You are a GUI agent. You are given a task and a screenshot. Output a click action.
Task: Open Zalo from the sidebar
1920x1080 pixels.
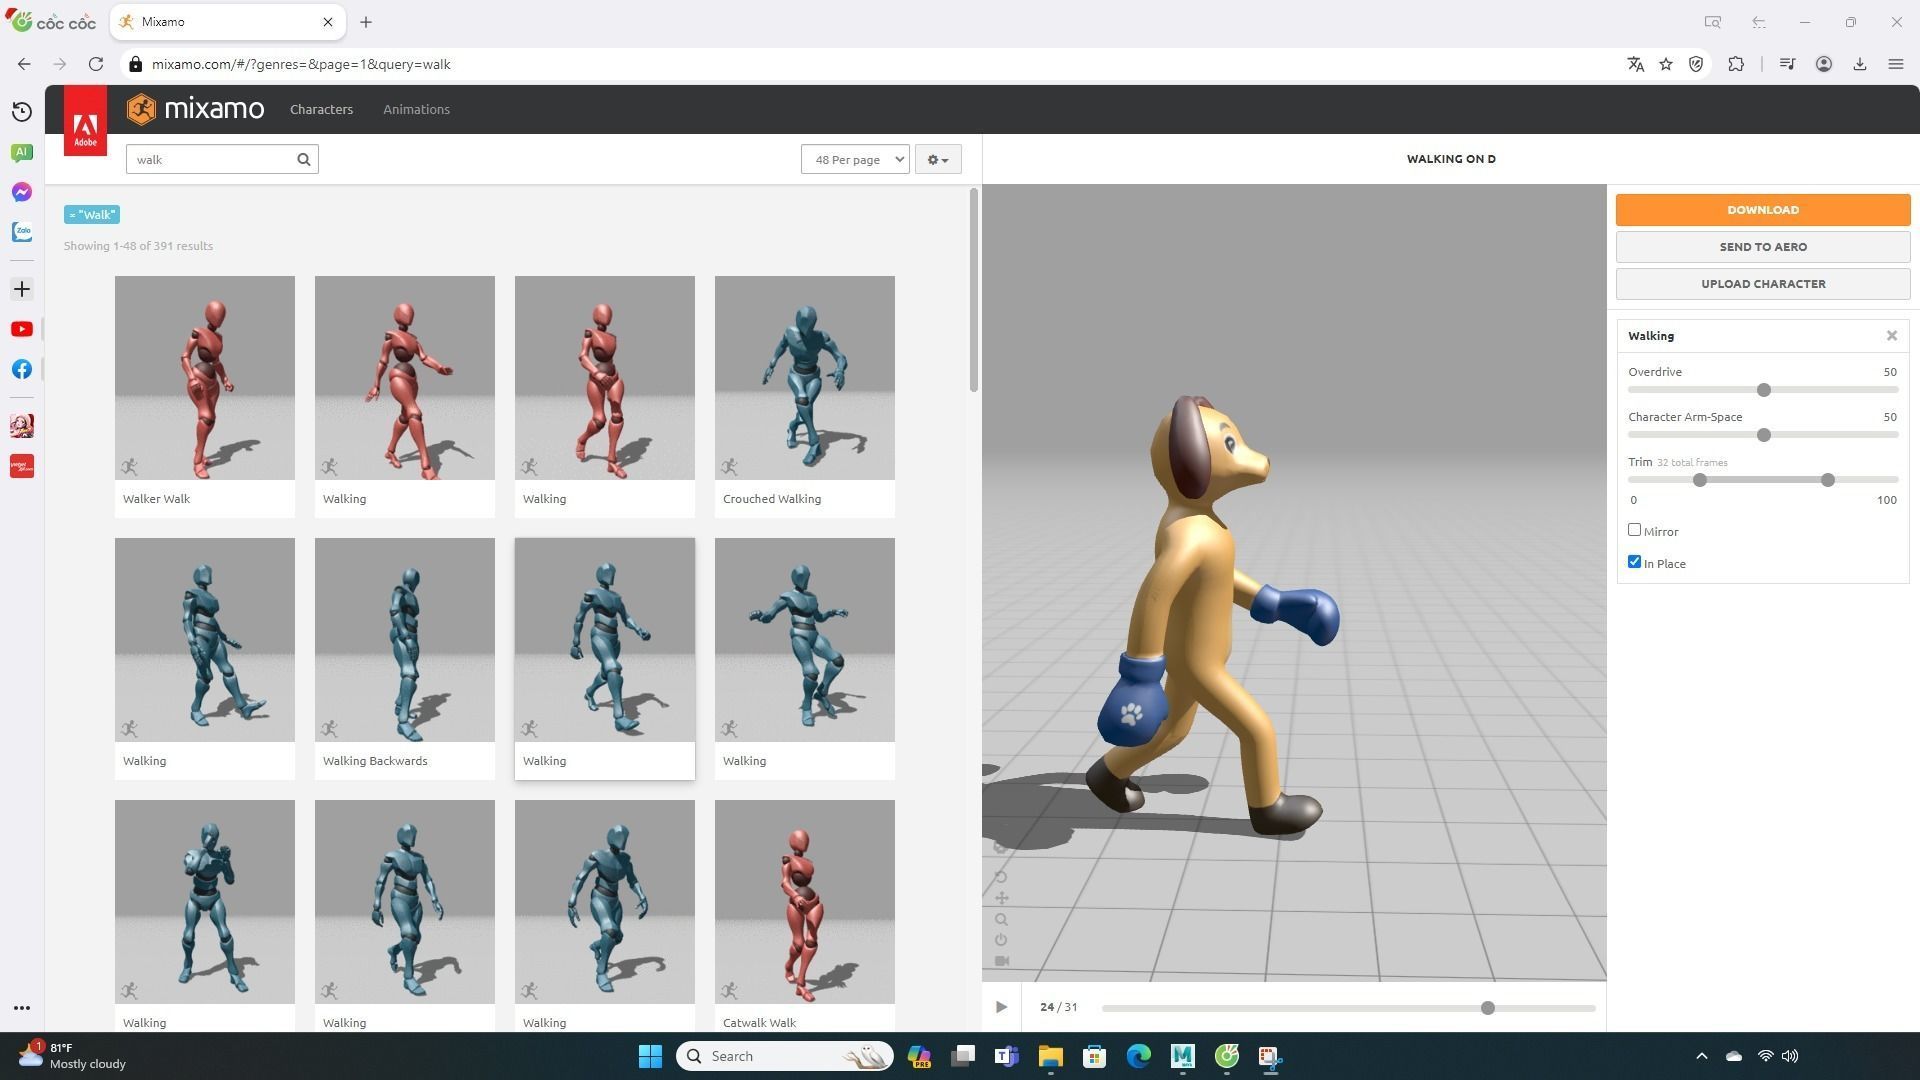point(22,232)
